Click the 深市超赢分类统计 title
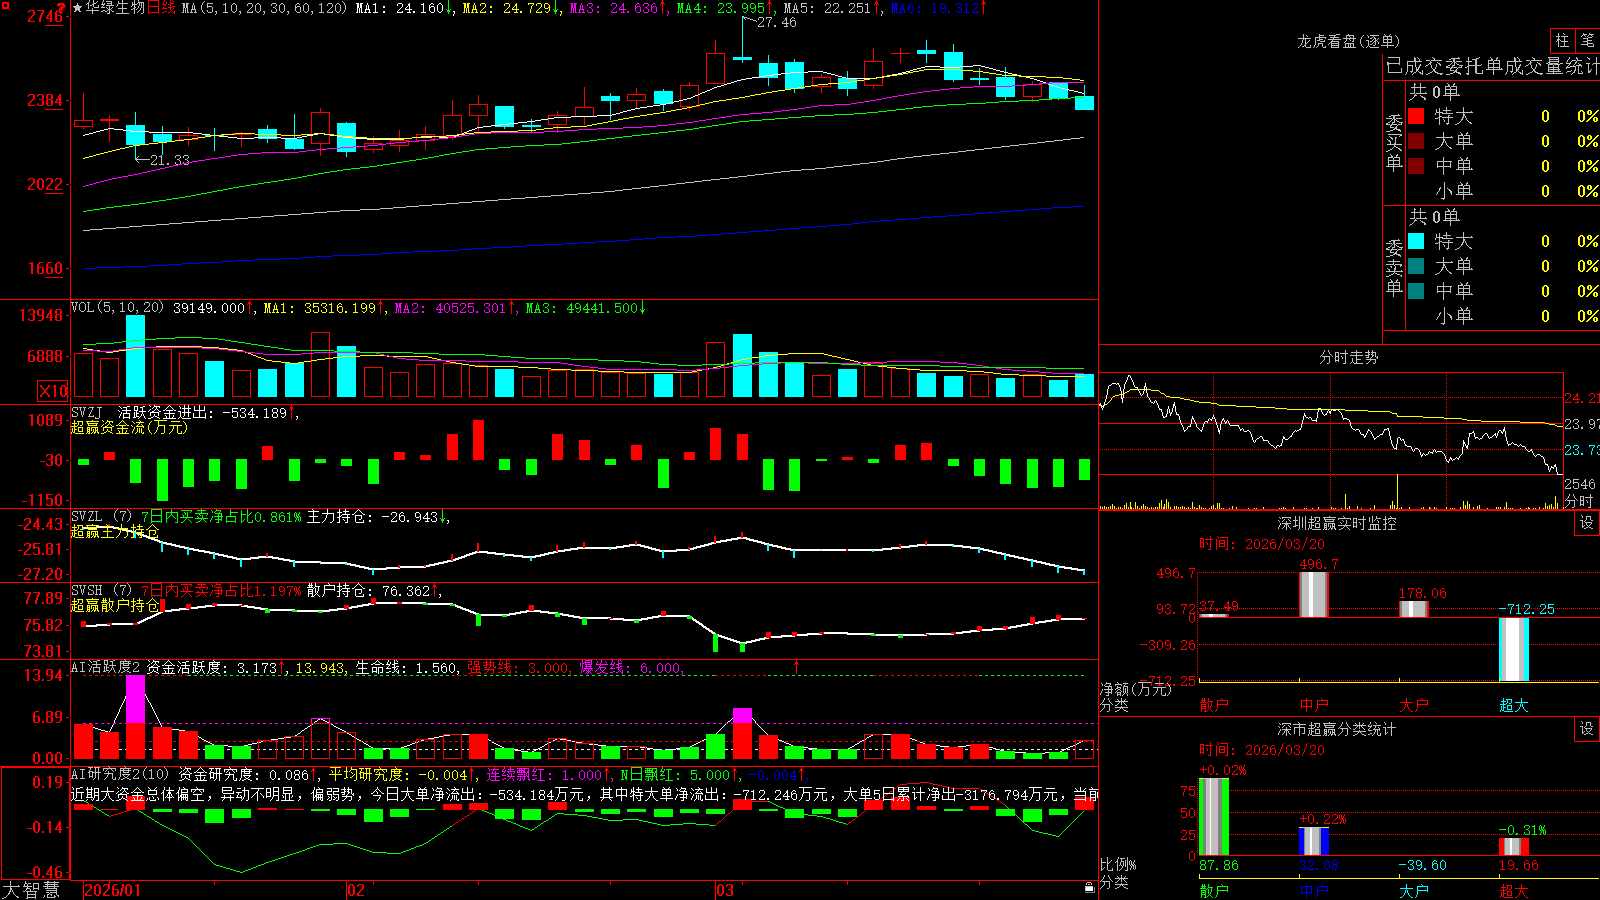 [x=1336, y=729]
